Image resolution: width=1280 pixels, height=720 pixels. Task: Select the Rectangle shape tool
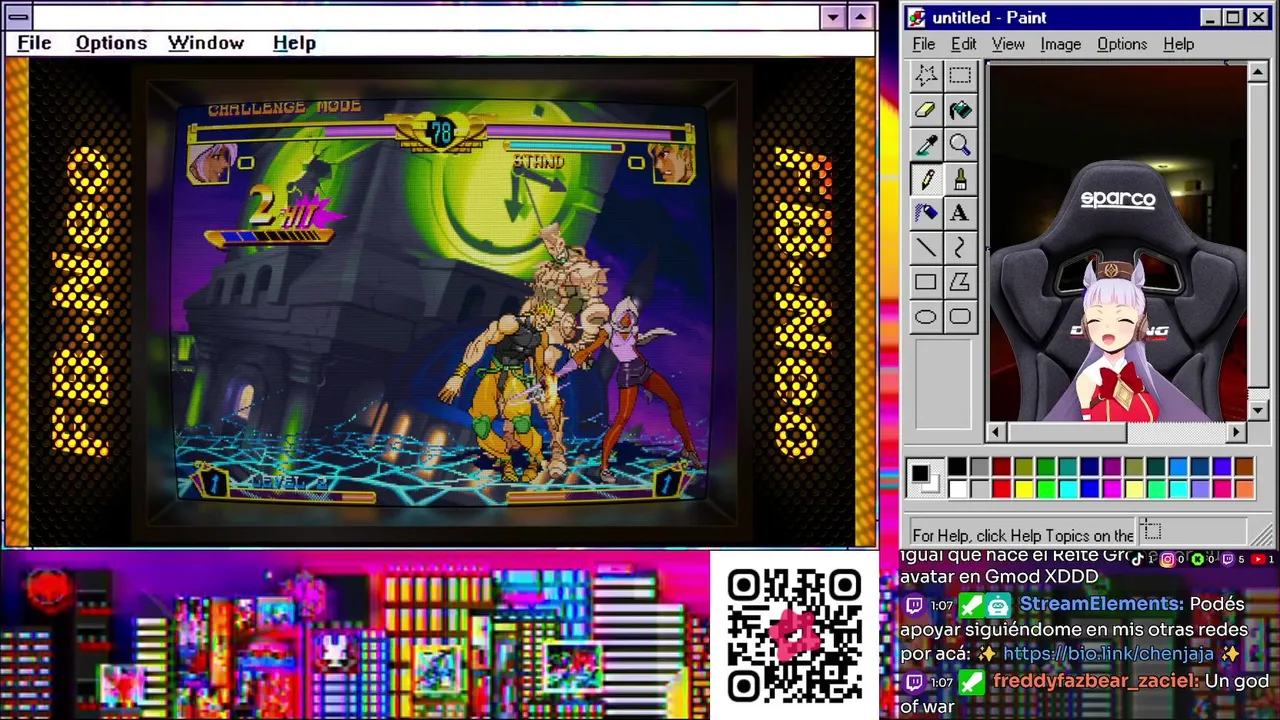coord(926,282)
